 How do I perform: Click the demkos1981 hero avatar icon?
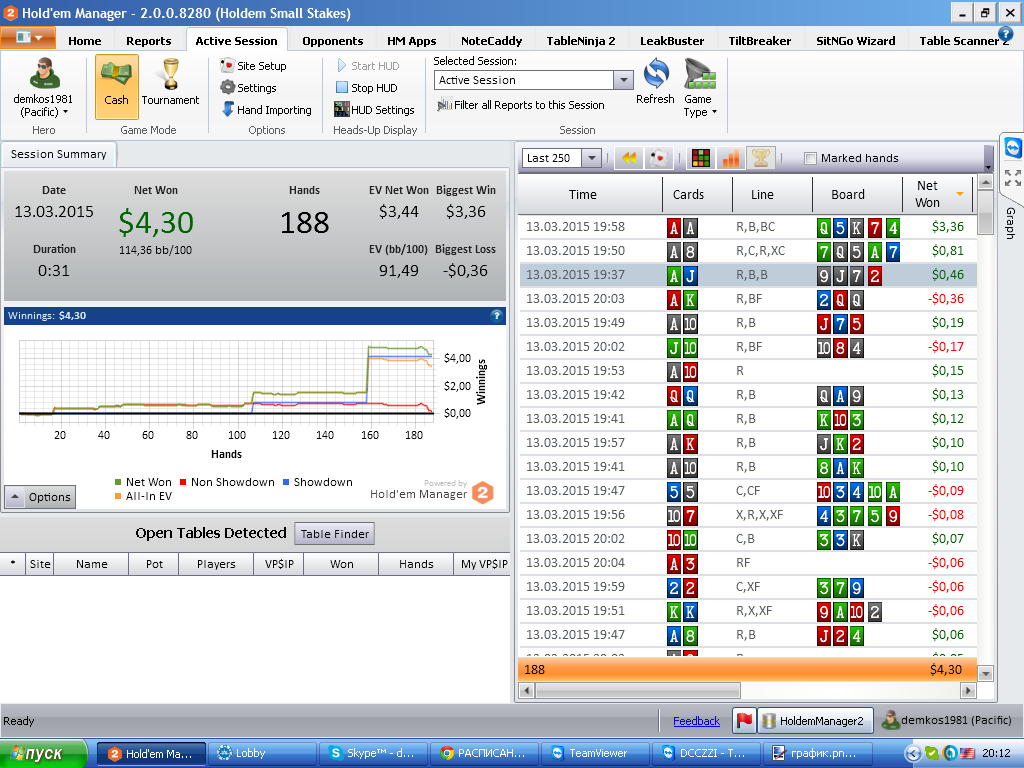[44, 73]
